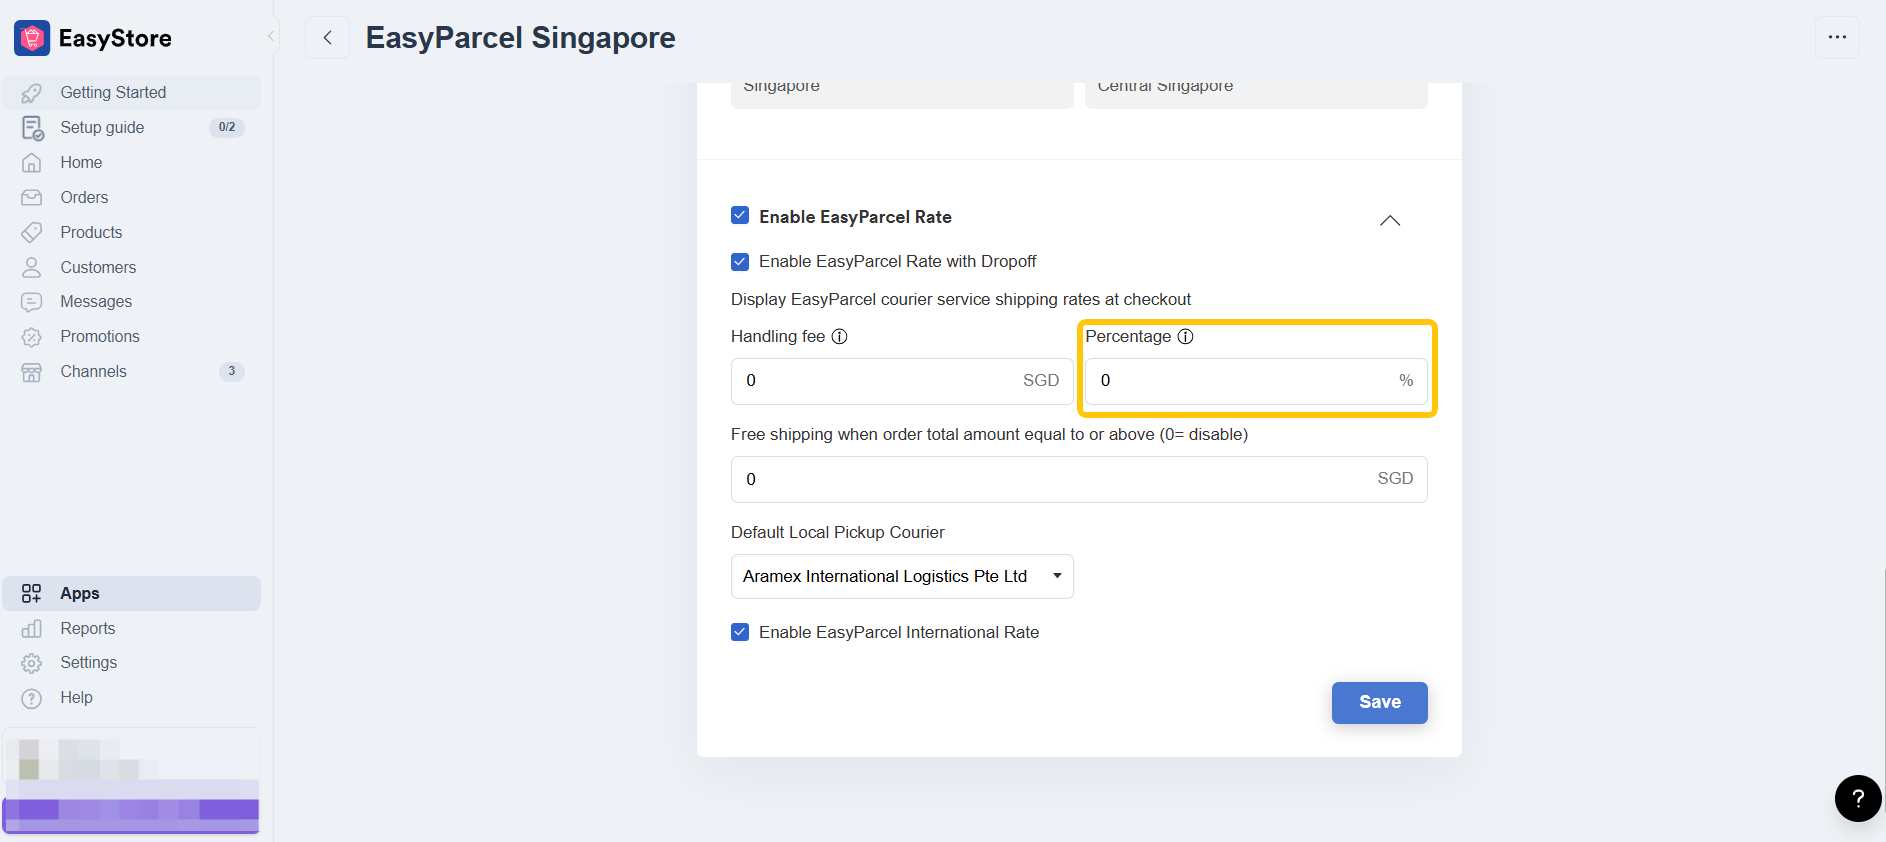Viewport: 1886px width, 842px height.
Task: Open Getting Started menu item
Action: (x=132, y=93)
